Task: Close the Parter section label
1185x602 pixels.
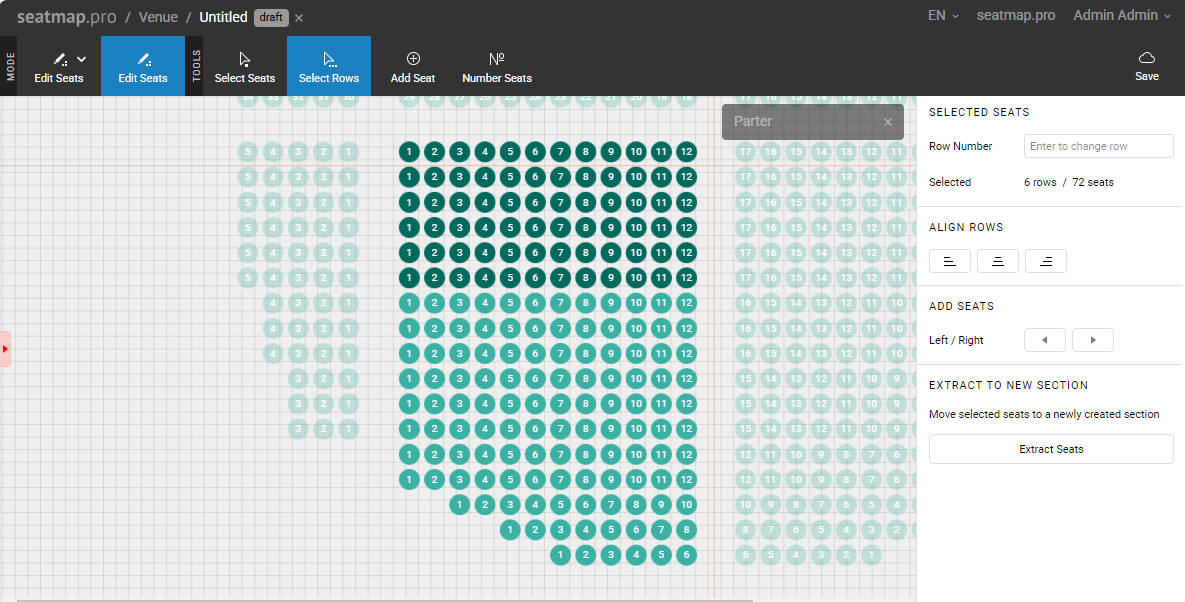Action: coord(887,122)
